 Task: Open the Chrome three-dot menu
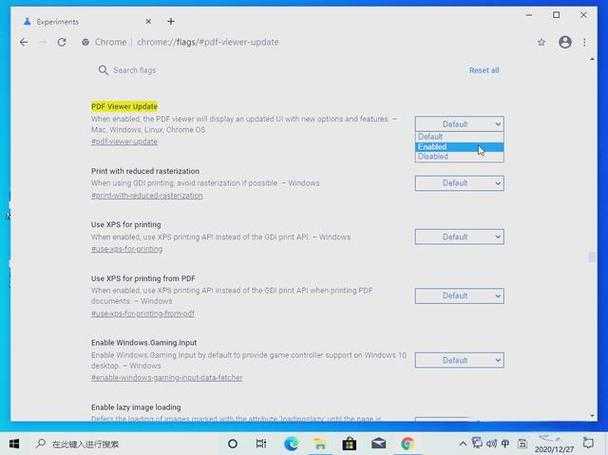point(584,42)
